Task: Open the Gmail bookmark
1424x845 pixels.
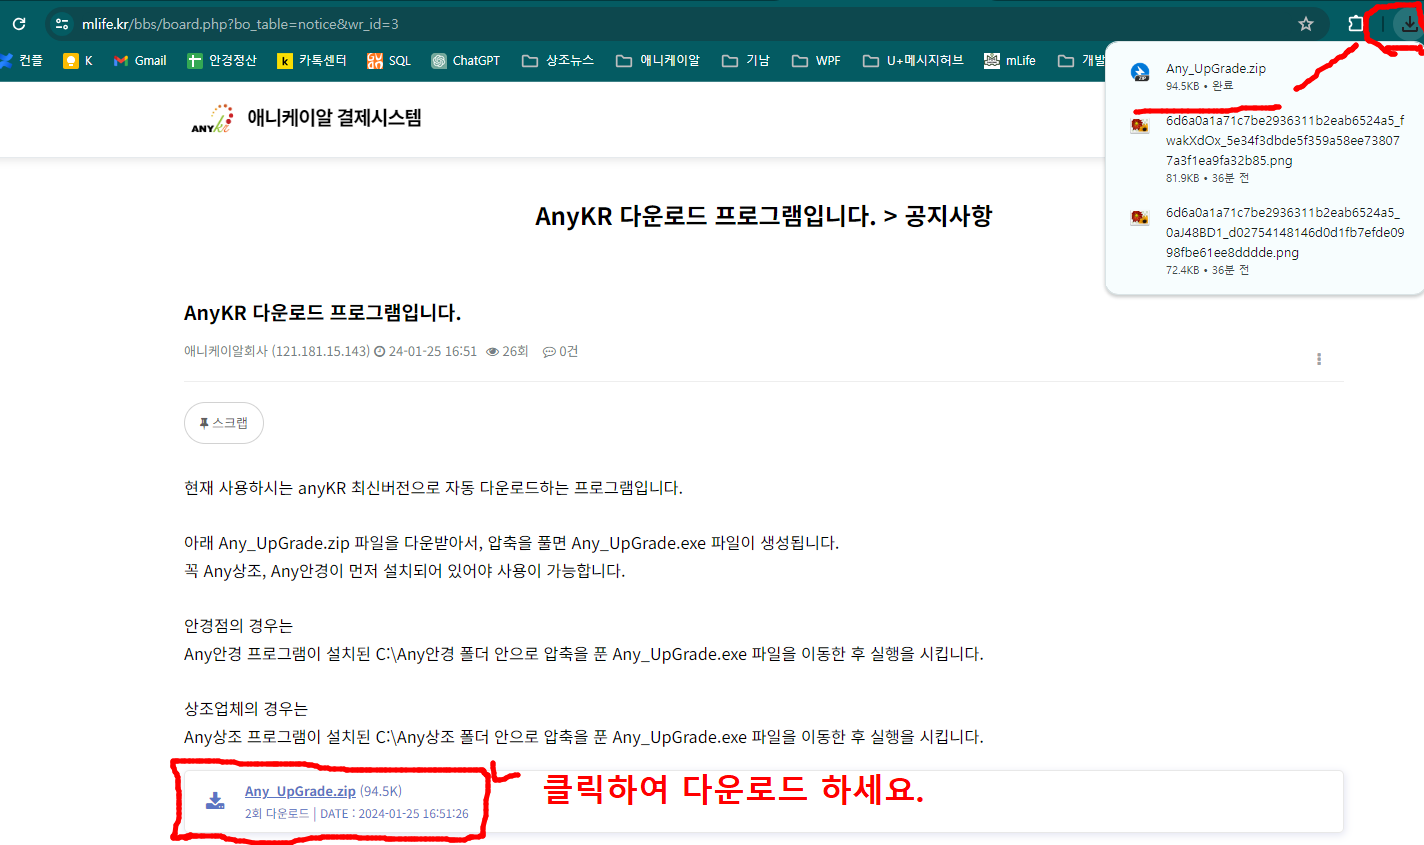Action: [140, 61]
